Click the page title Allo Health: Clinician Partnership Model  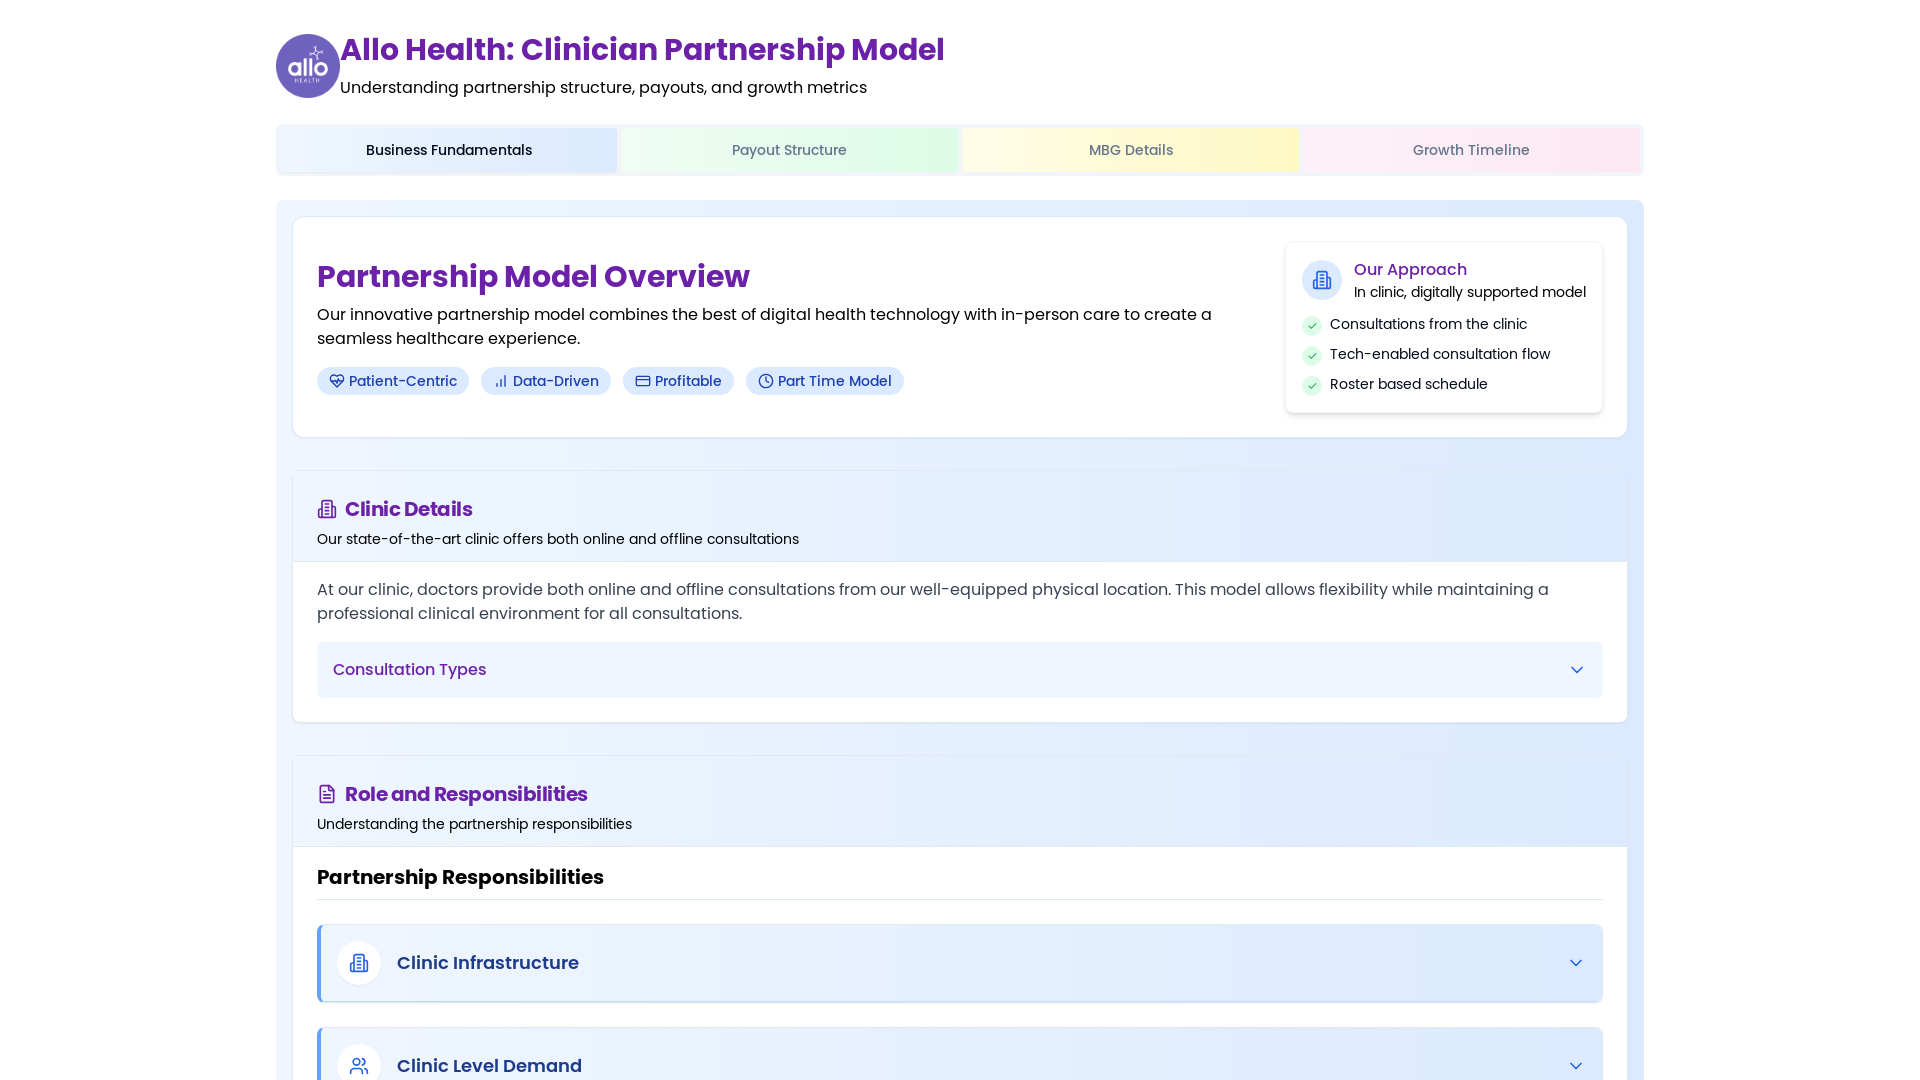tap(642, 49)
